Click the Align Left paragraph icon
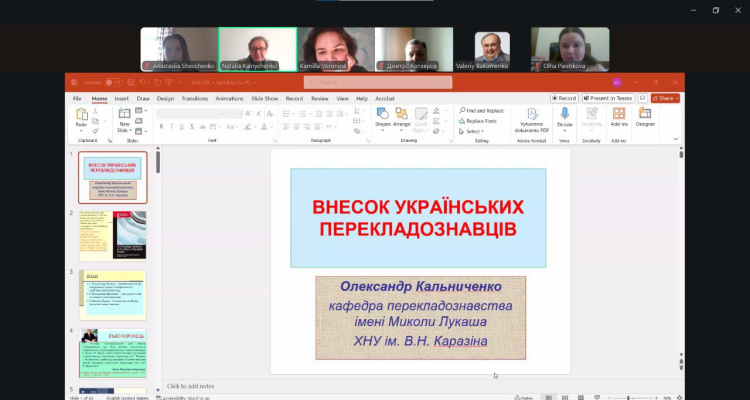The width and height of the screenshot is (750, 400). 286,127
